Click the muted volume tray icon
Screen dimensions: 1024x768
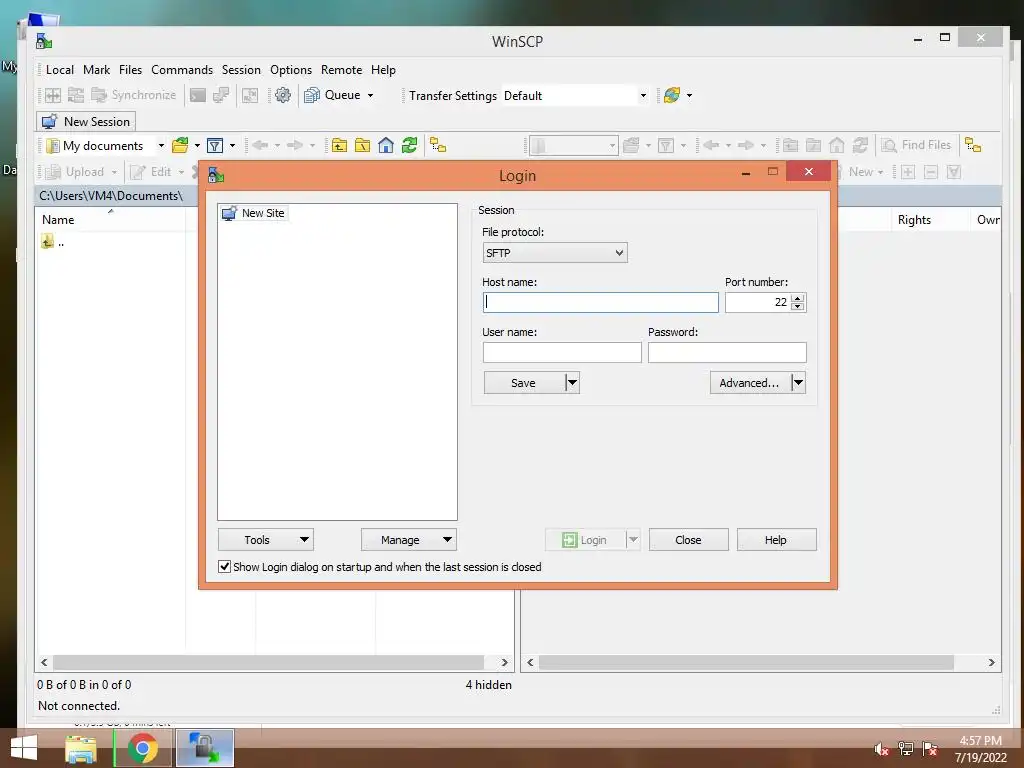pos(882,749)
